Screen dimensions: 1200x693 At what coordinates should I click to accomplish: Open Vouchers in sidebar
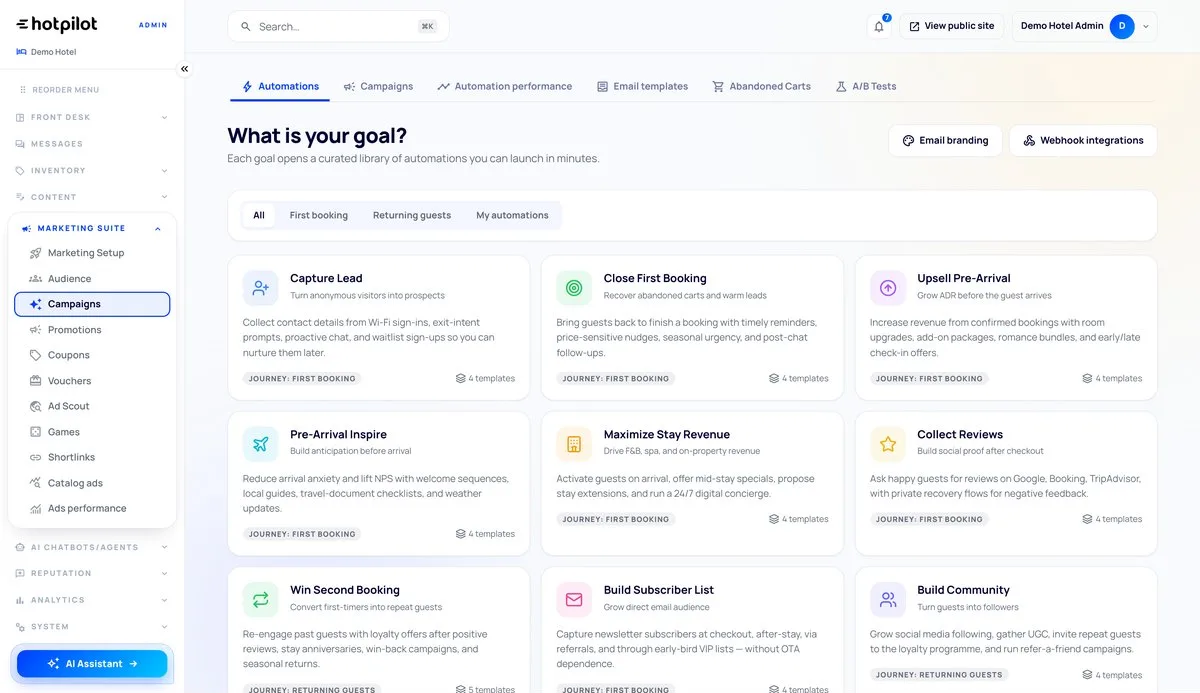tap(92, 381)
